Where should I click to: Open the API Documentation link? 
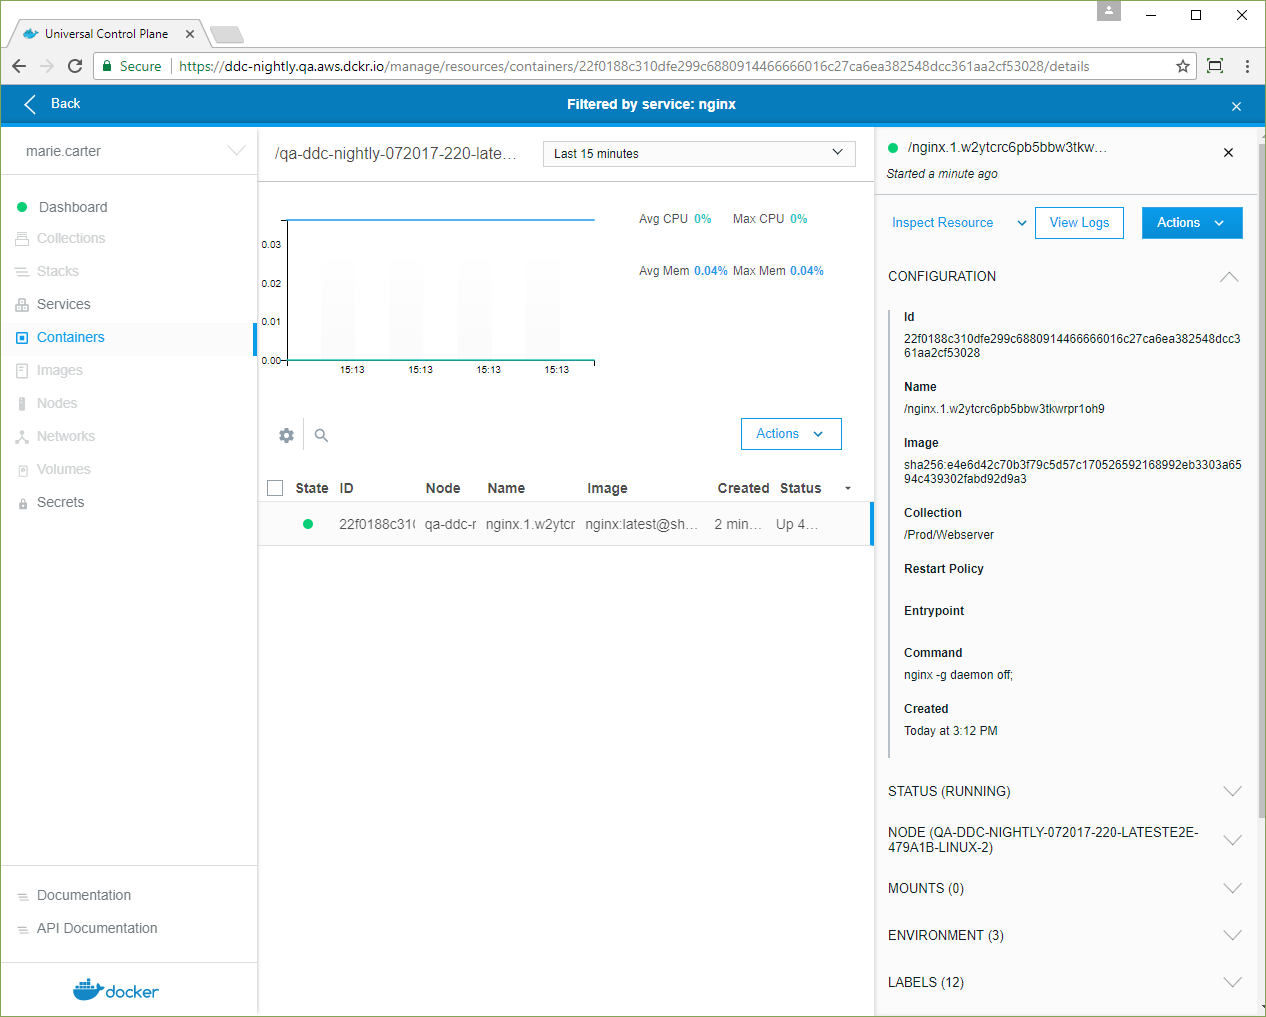[x=97, y=928]
